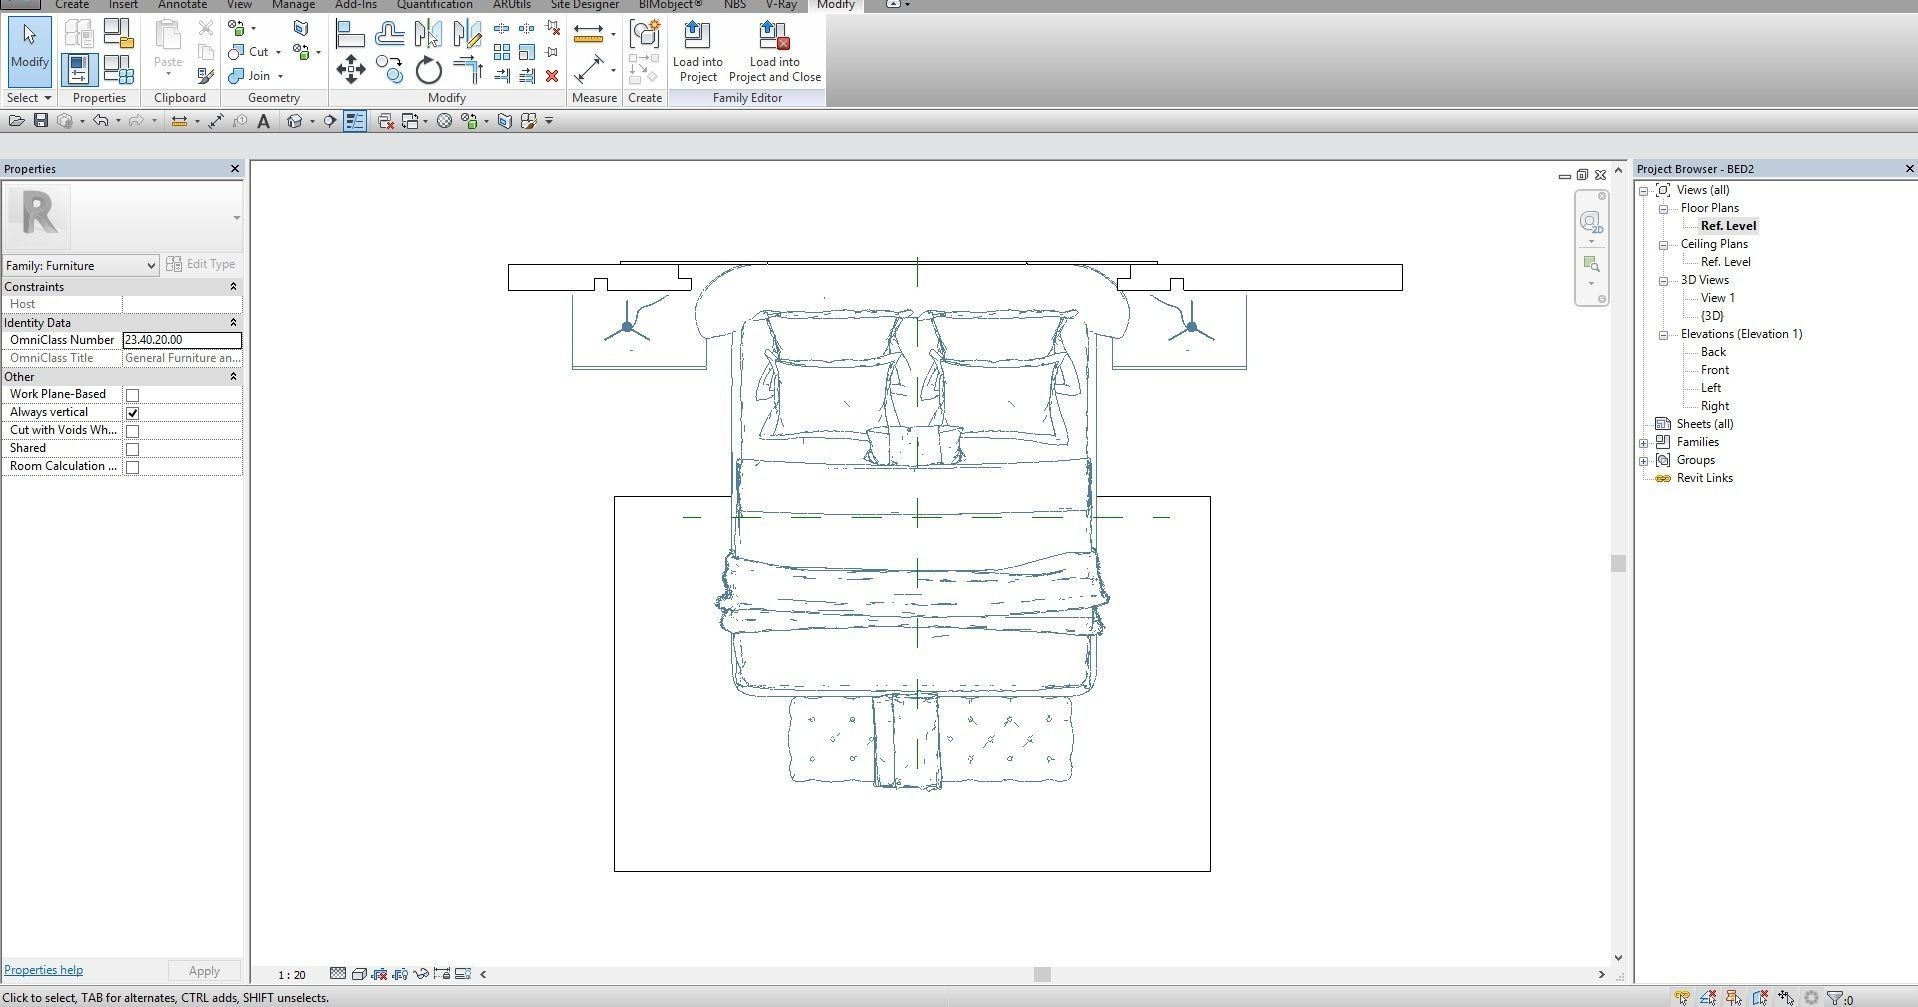Open the Annotate ribbon tab
Viewport: 1918px width, 1007px height.
pyautogui.click(x=182, y=5)
